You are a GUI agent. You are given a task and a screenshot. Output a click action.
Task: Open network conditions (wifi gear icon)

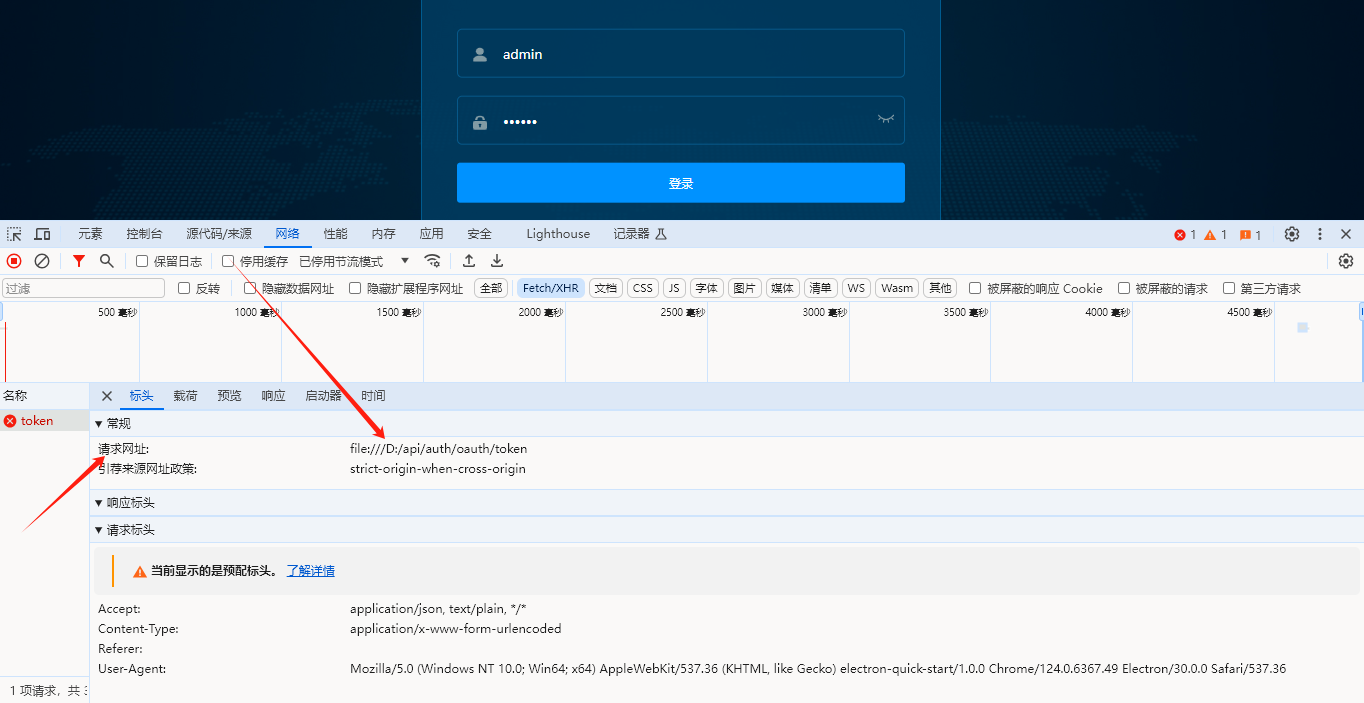tap(432, 260)
